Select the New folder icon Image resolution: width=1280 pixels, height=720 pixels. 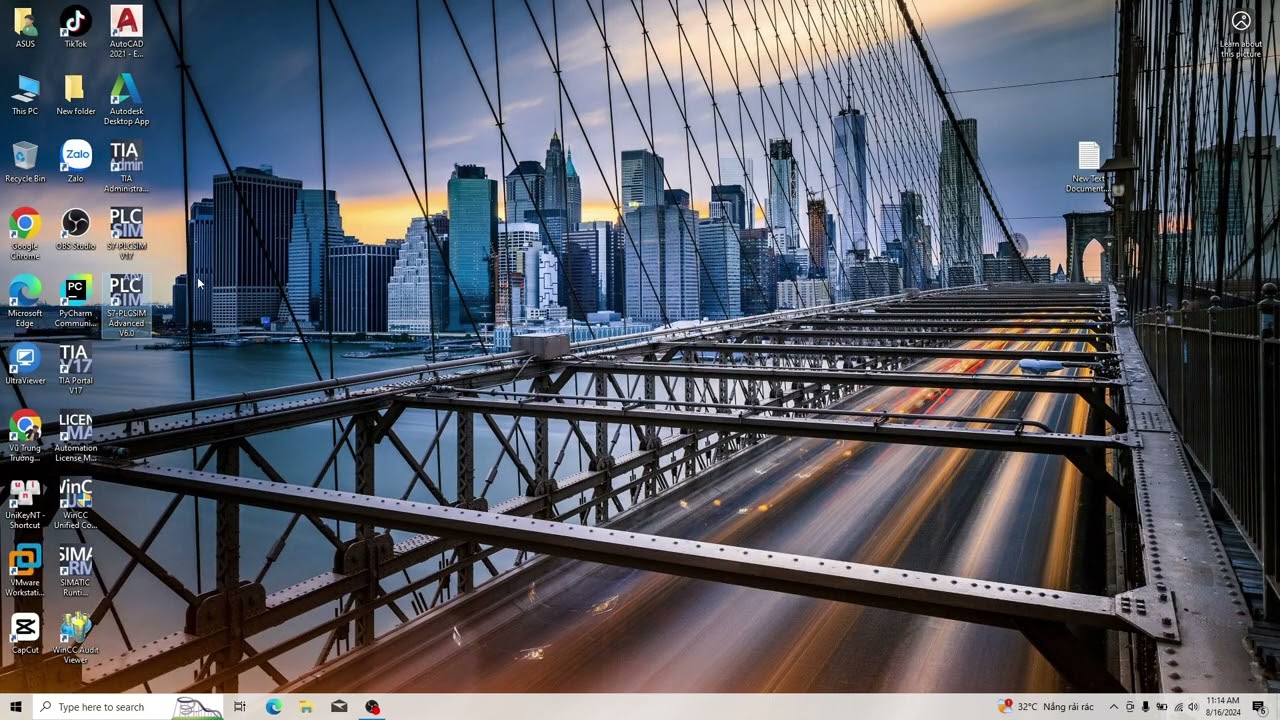[x=75, y=95]
